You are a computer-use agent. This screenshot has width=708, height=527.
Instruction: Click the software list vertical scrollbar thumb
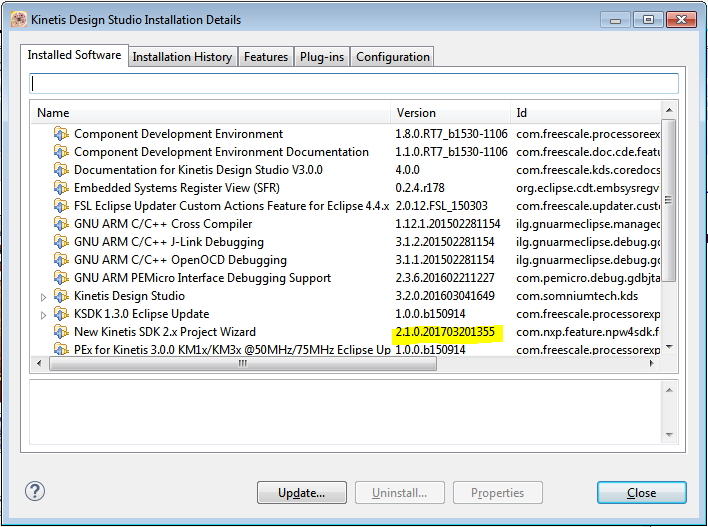click(669, 200)
